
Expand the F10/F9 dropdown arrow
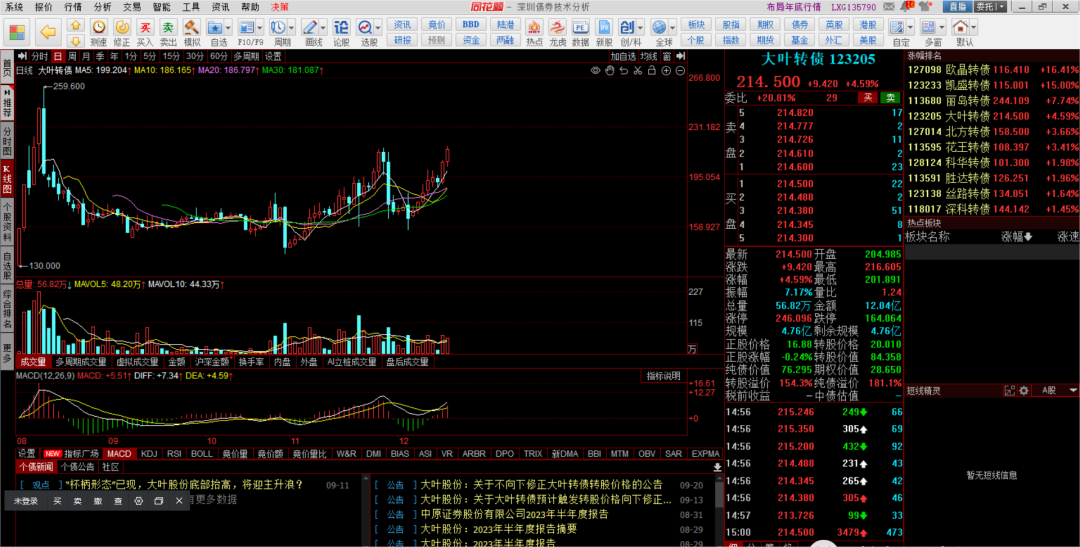click(259, 28)
